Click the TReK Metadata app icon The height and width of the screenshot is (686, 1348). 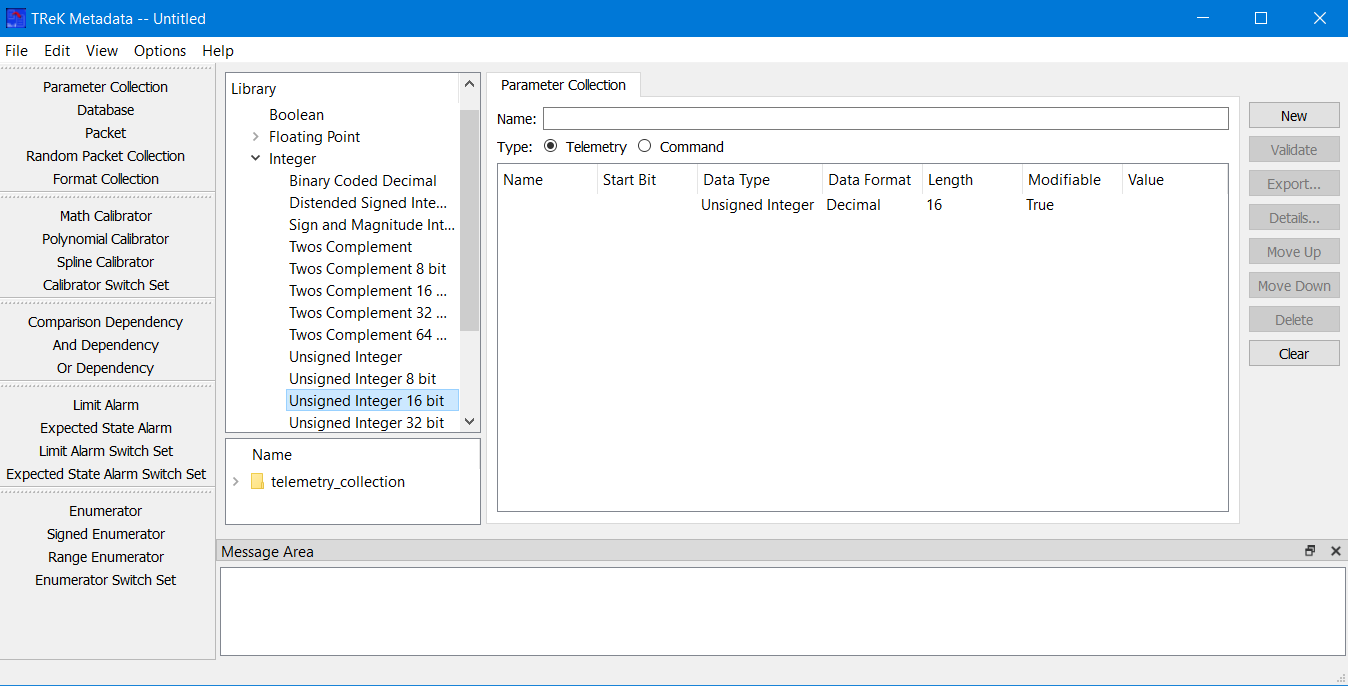(x=16, y=18)
